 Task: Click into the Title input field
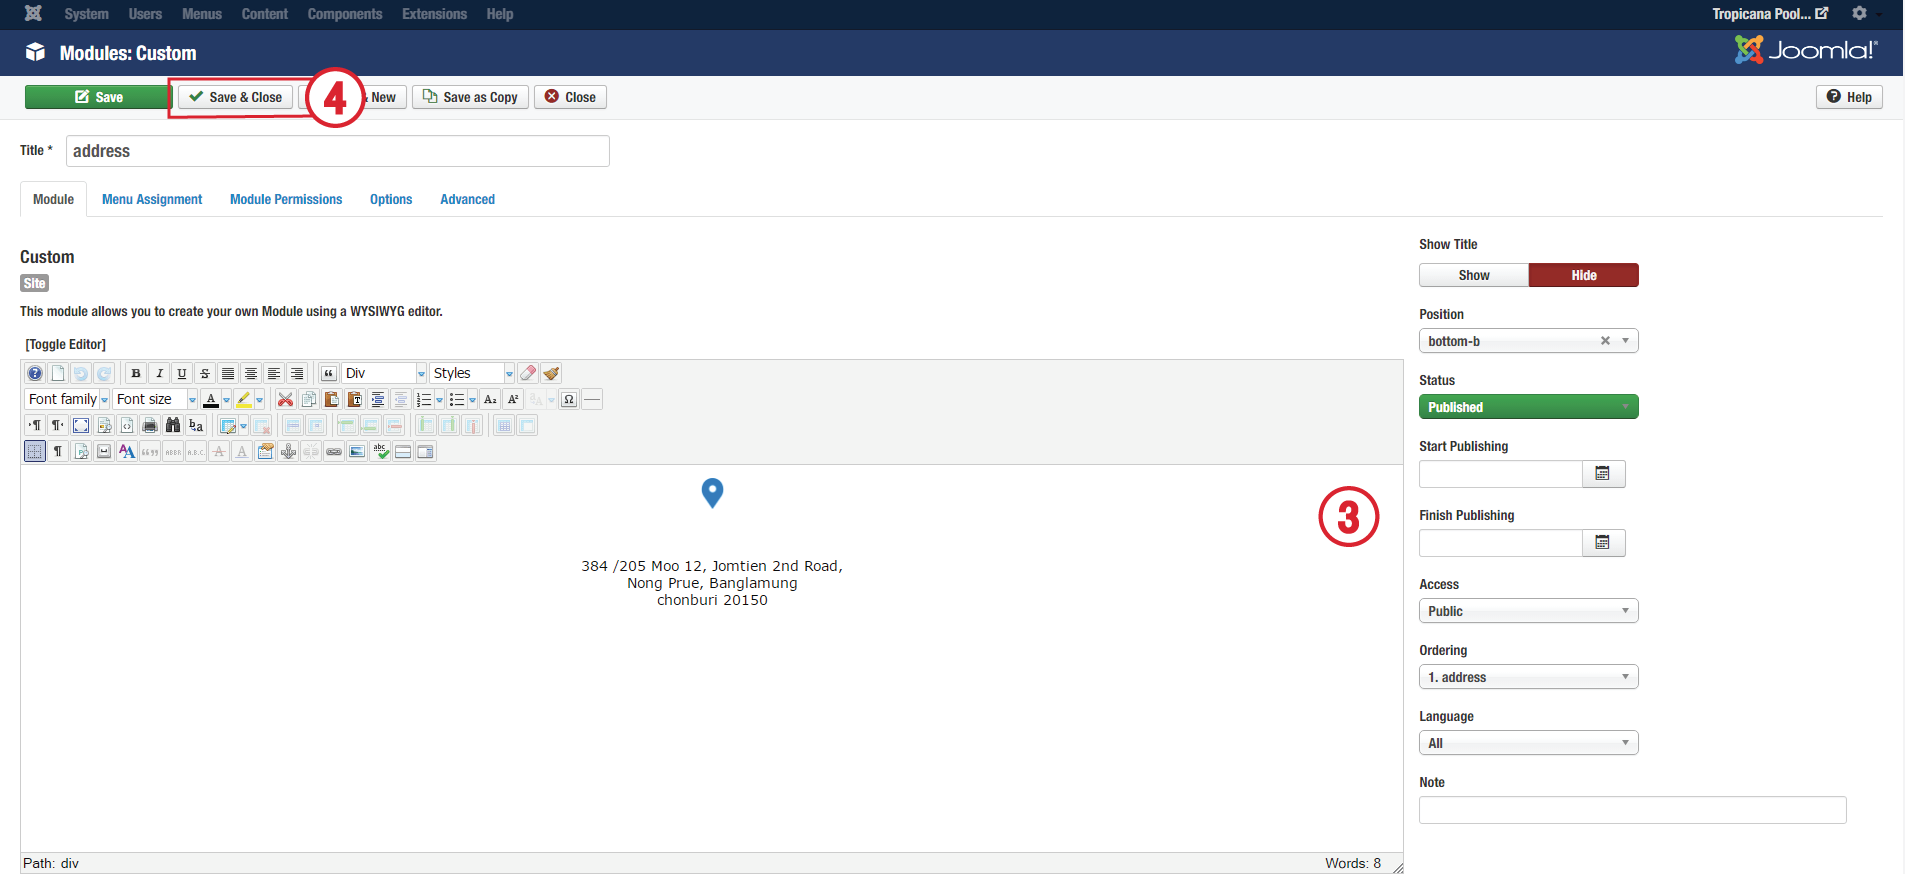pyautogui.click(x=338, y=151)
